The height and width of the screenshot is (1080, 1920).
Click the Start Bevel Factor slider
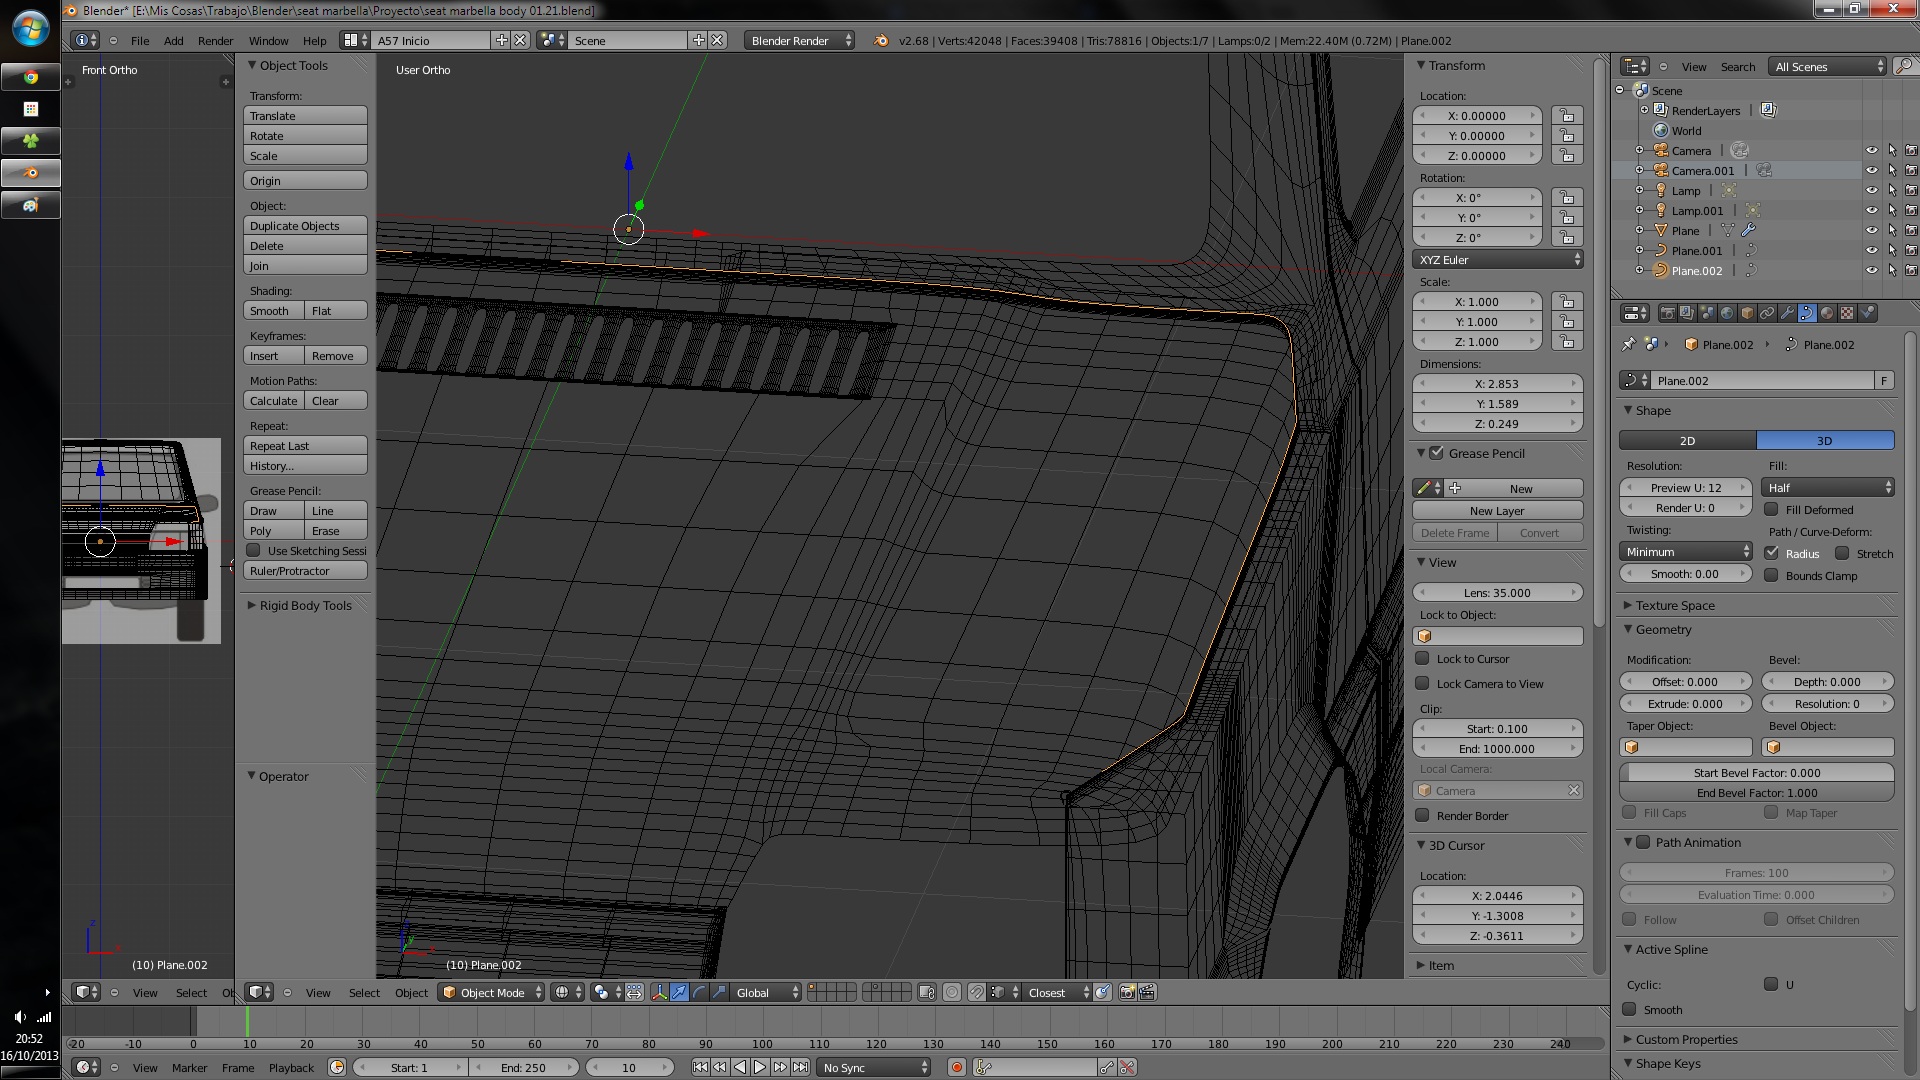[1756, 773]
